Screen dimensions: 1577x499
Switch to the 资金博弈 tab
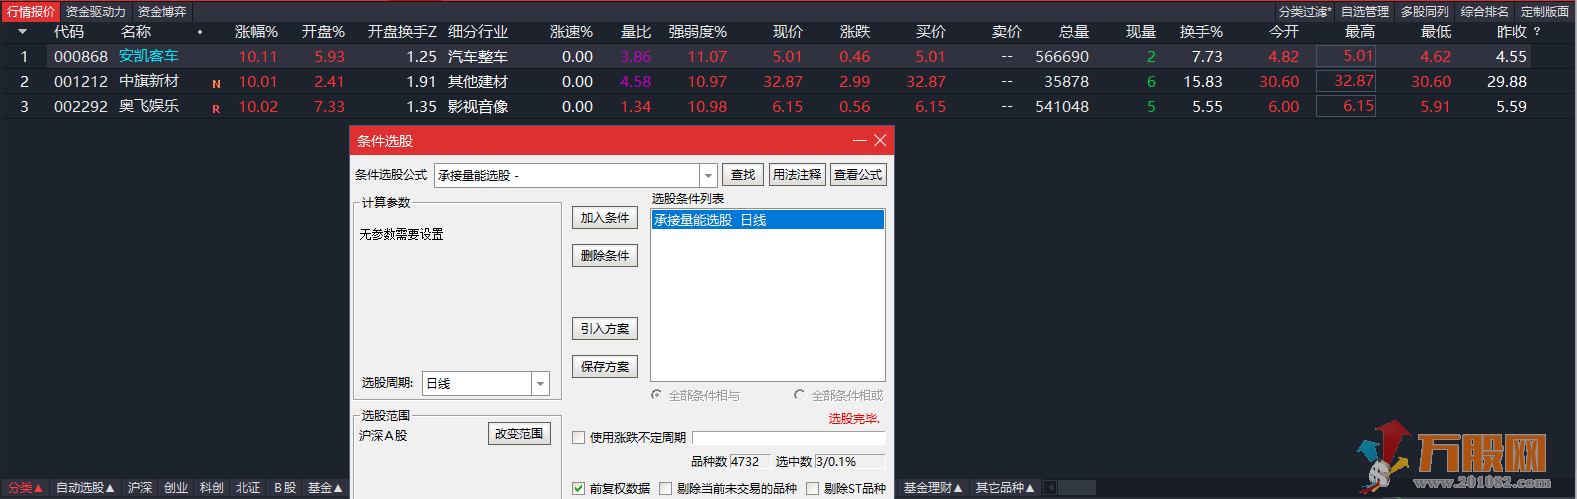[162, 12]
